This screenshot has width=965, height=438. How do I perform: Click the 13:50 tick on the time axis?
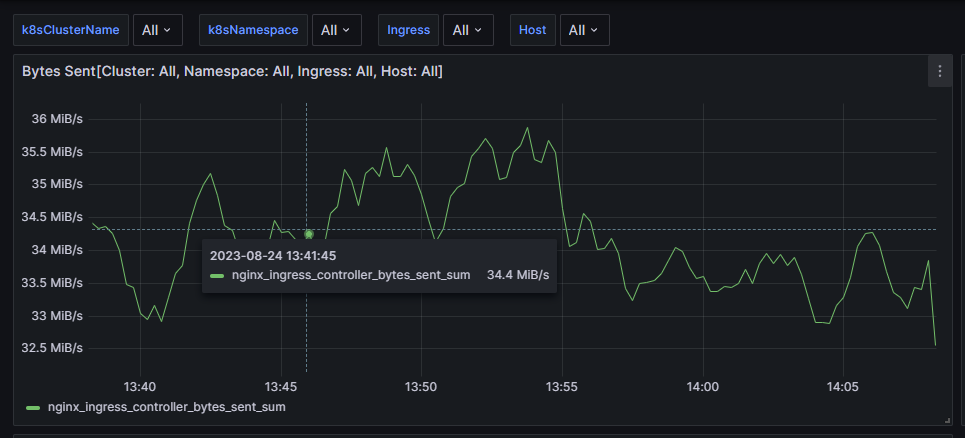click(421, 386)
